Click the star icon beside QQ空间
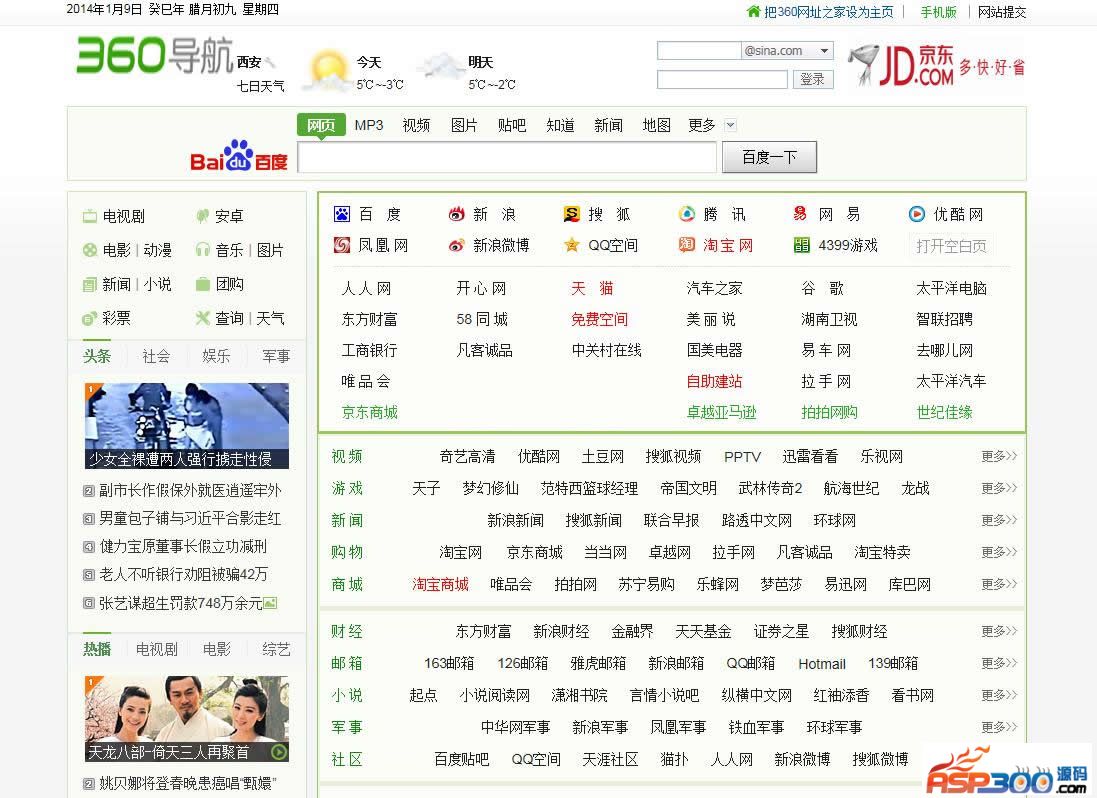The width and height of the screenshot is (1097, 798). 572,245
